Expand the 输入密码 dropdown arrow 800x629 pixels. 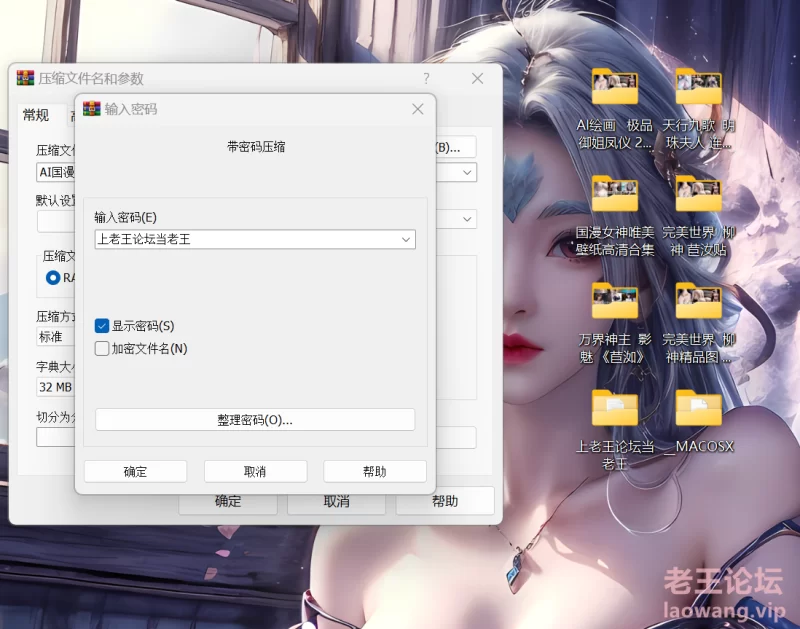pyautogui.click(x=405, y=240)
